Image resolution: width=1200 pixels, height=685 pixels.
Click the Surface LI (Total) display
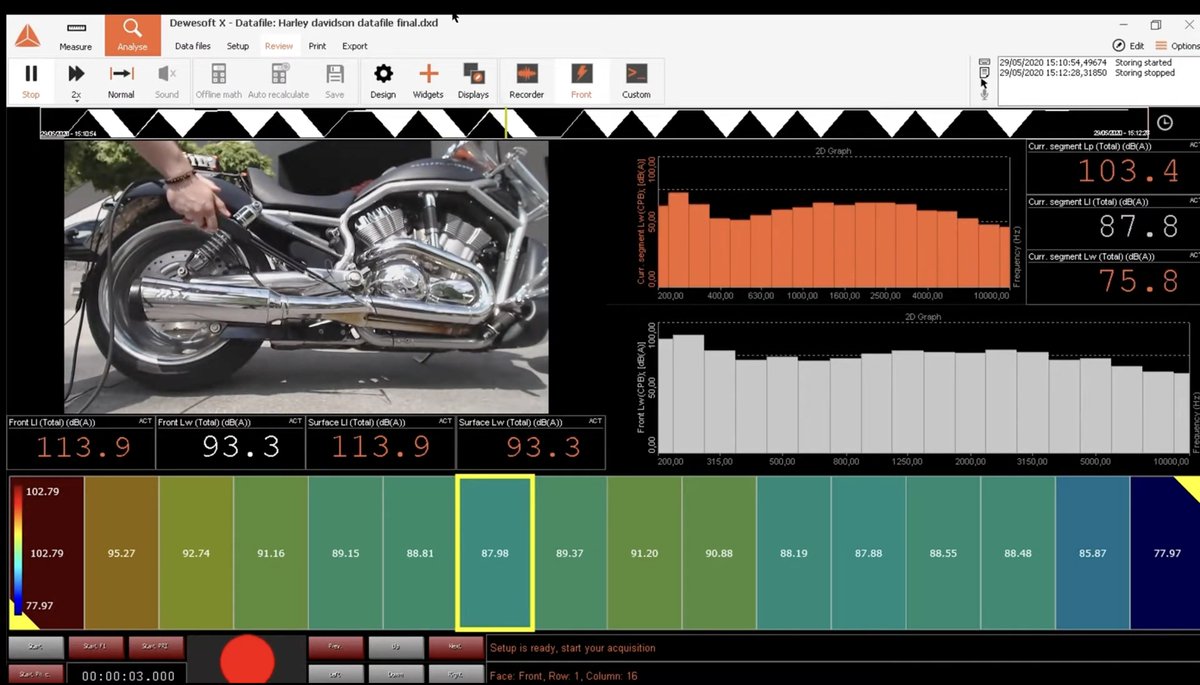pyautogui.click(x=380, y=443)
